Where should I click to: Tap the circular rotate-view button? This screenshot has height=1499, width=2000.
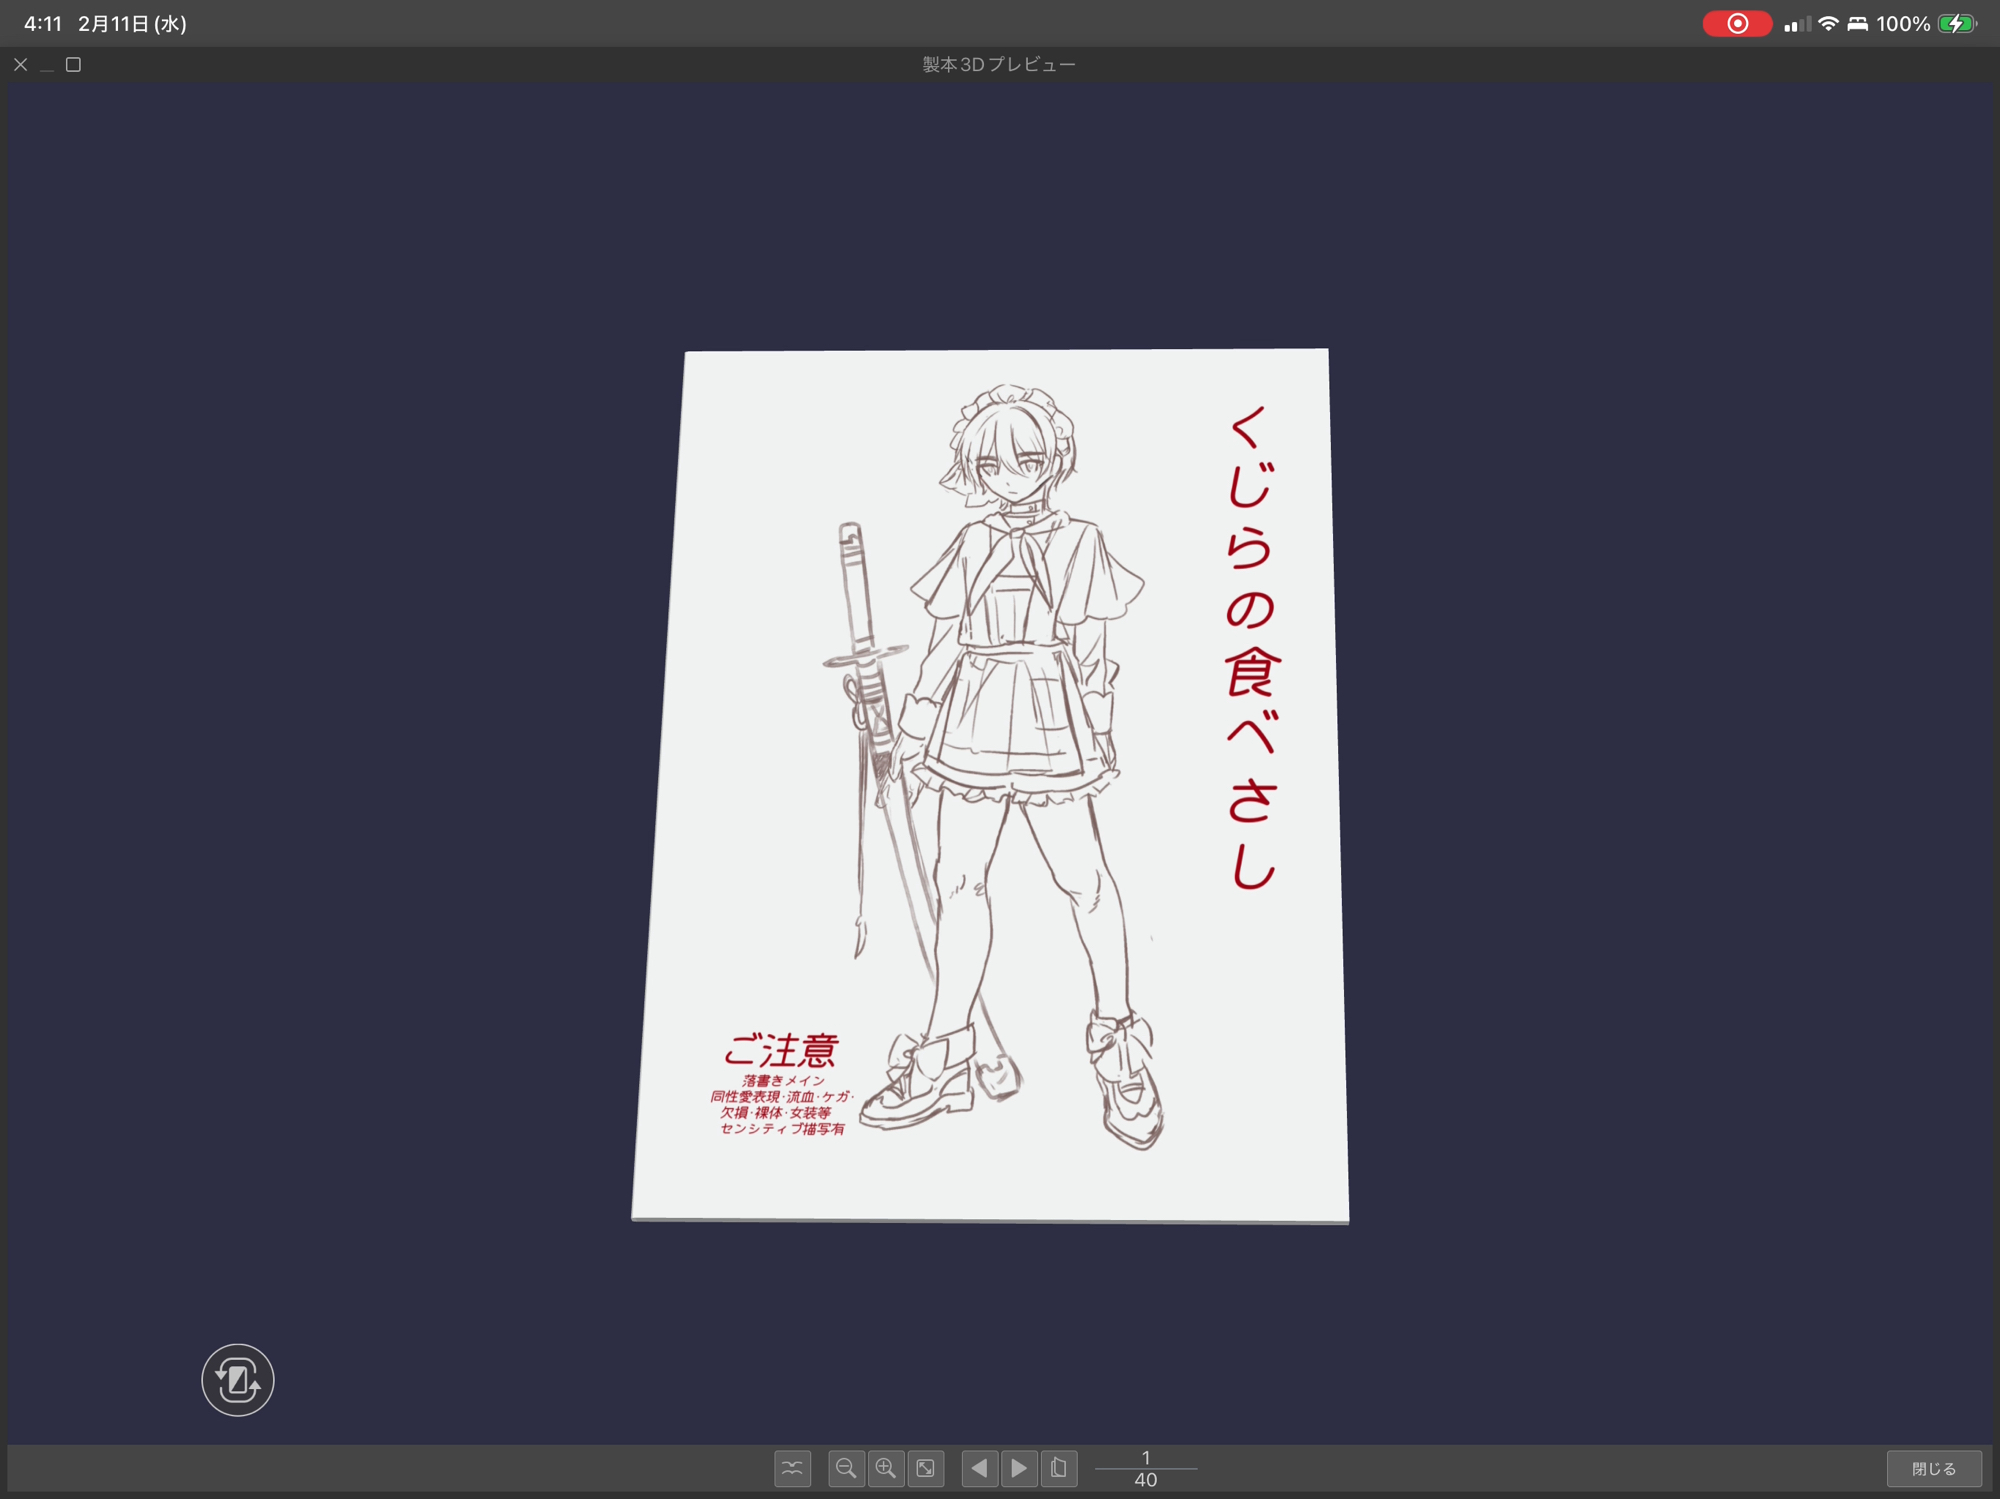tap(238, 1380)
